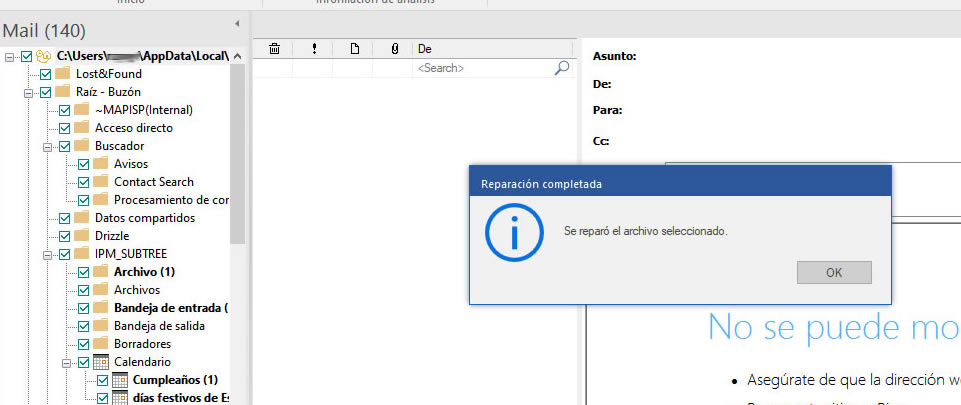
Task: Select the Calendario folder
Action: coord(142,361)
